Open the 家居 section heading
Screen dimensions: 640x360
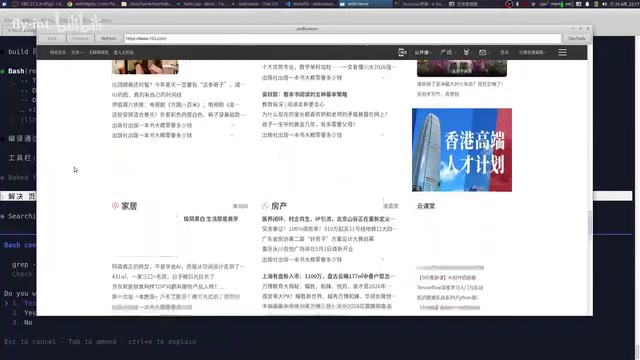pos(129,206)
